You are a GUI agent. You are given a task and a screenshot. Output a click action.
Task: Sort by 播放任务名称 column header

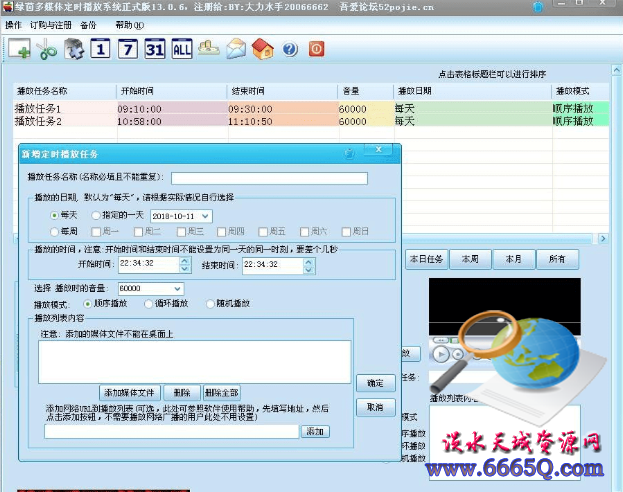tap(65, 91)
